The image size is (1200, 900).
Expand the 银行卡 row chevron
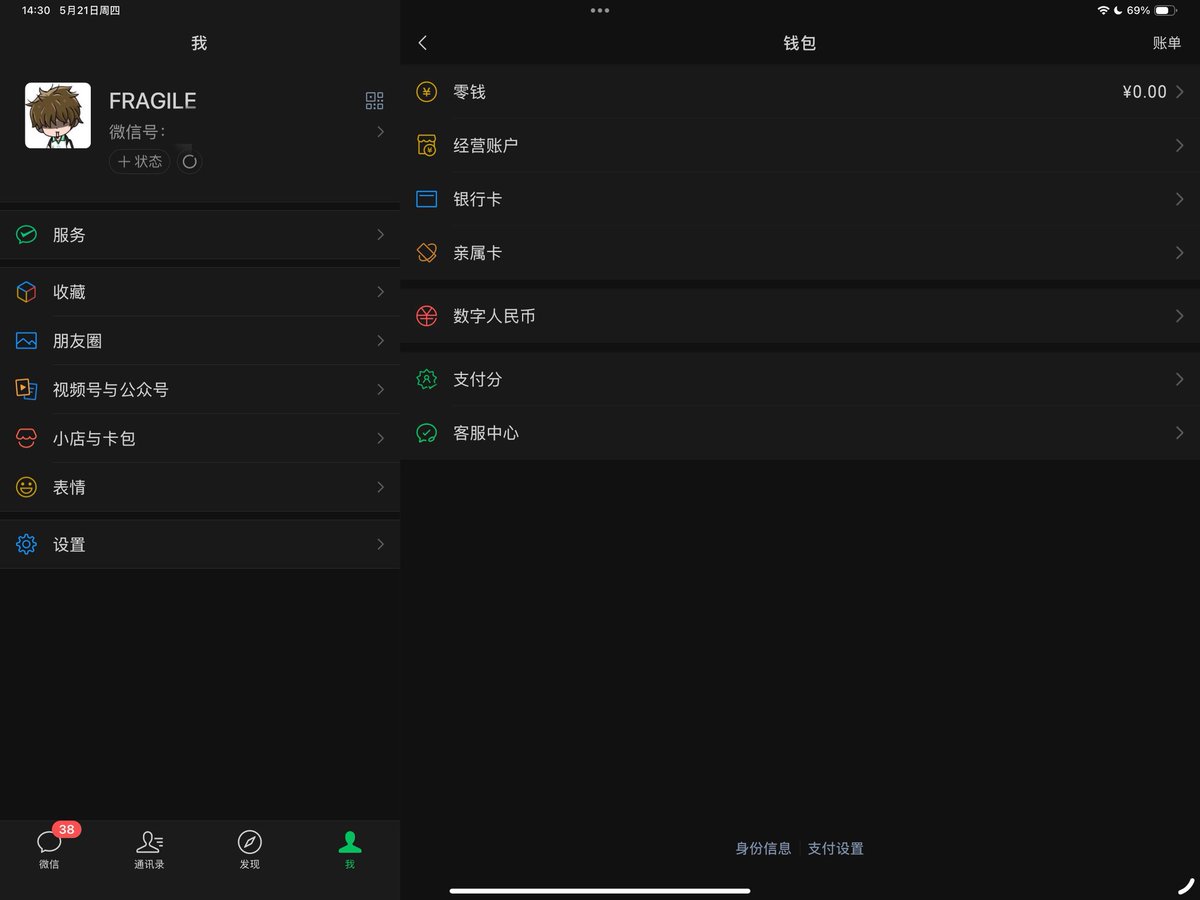coord(1180,199)
